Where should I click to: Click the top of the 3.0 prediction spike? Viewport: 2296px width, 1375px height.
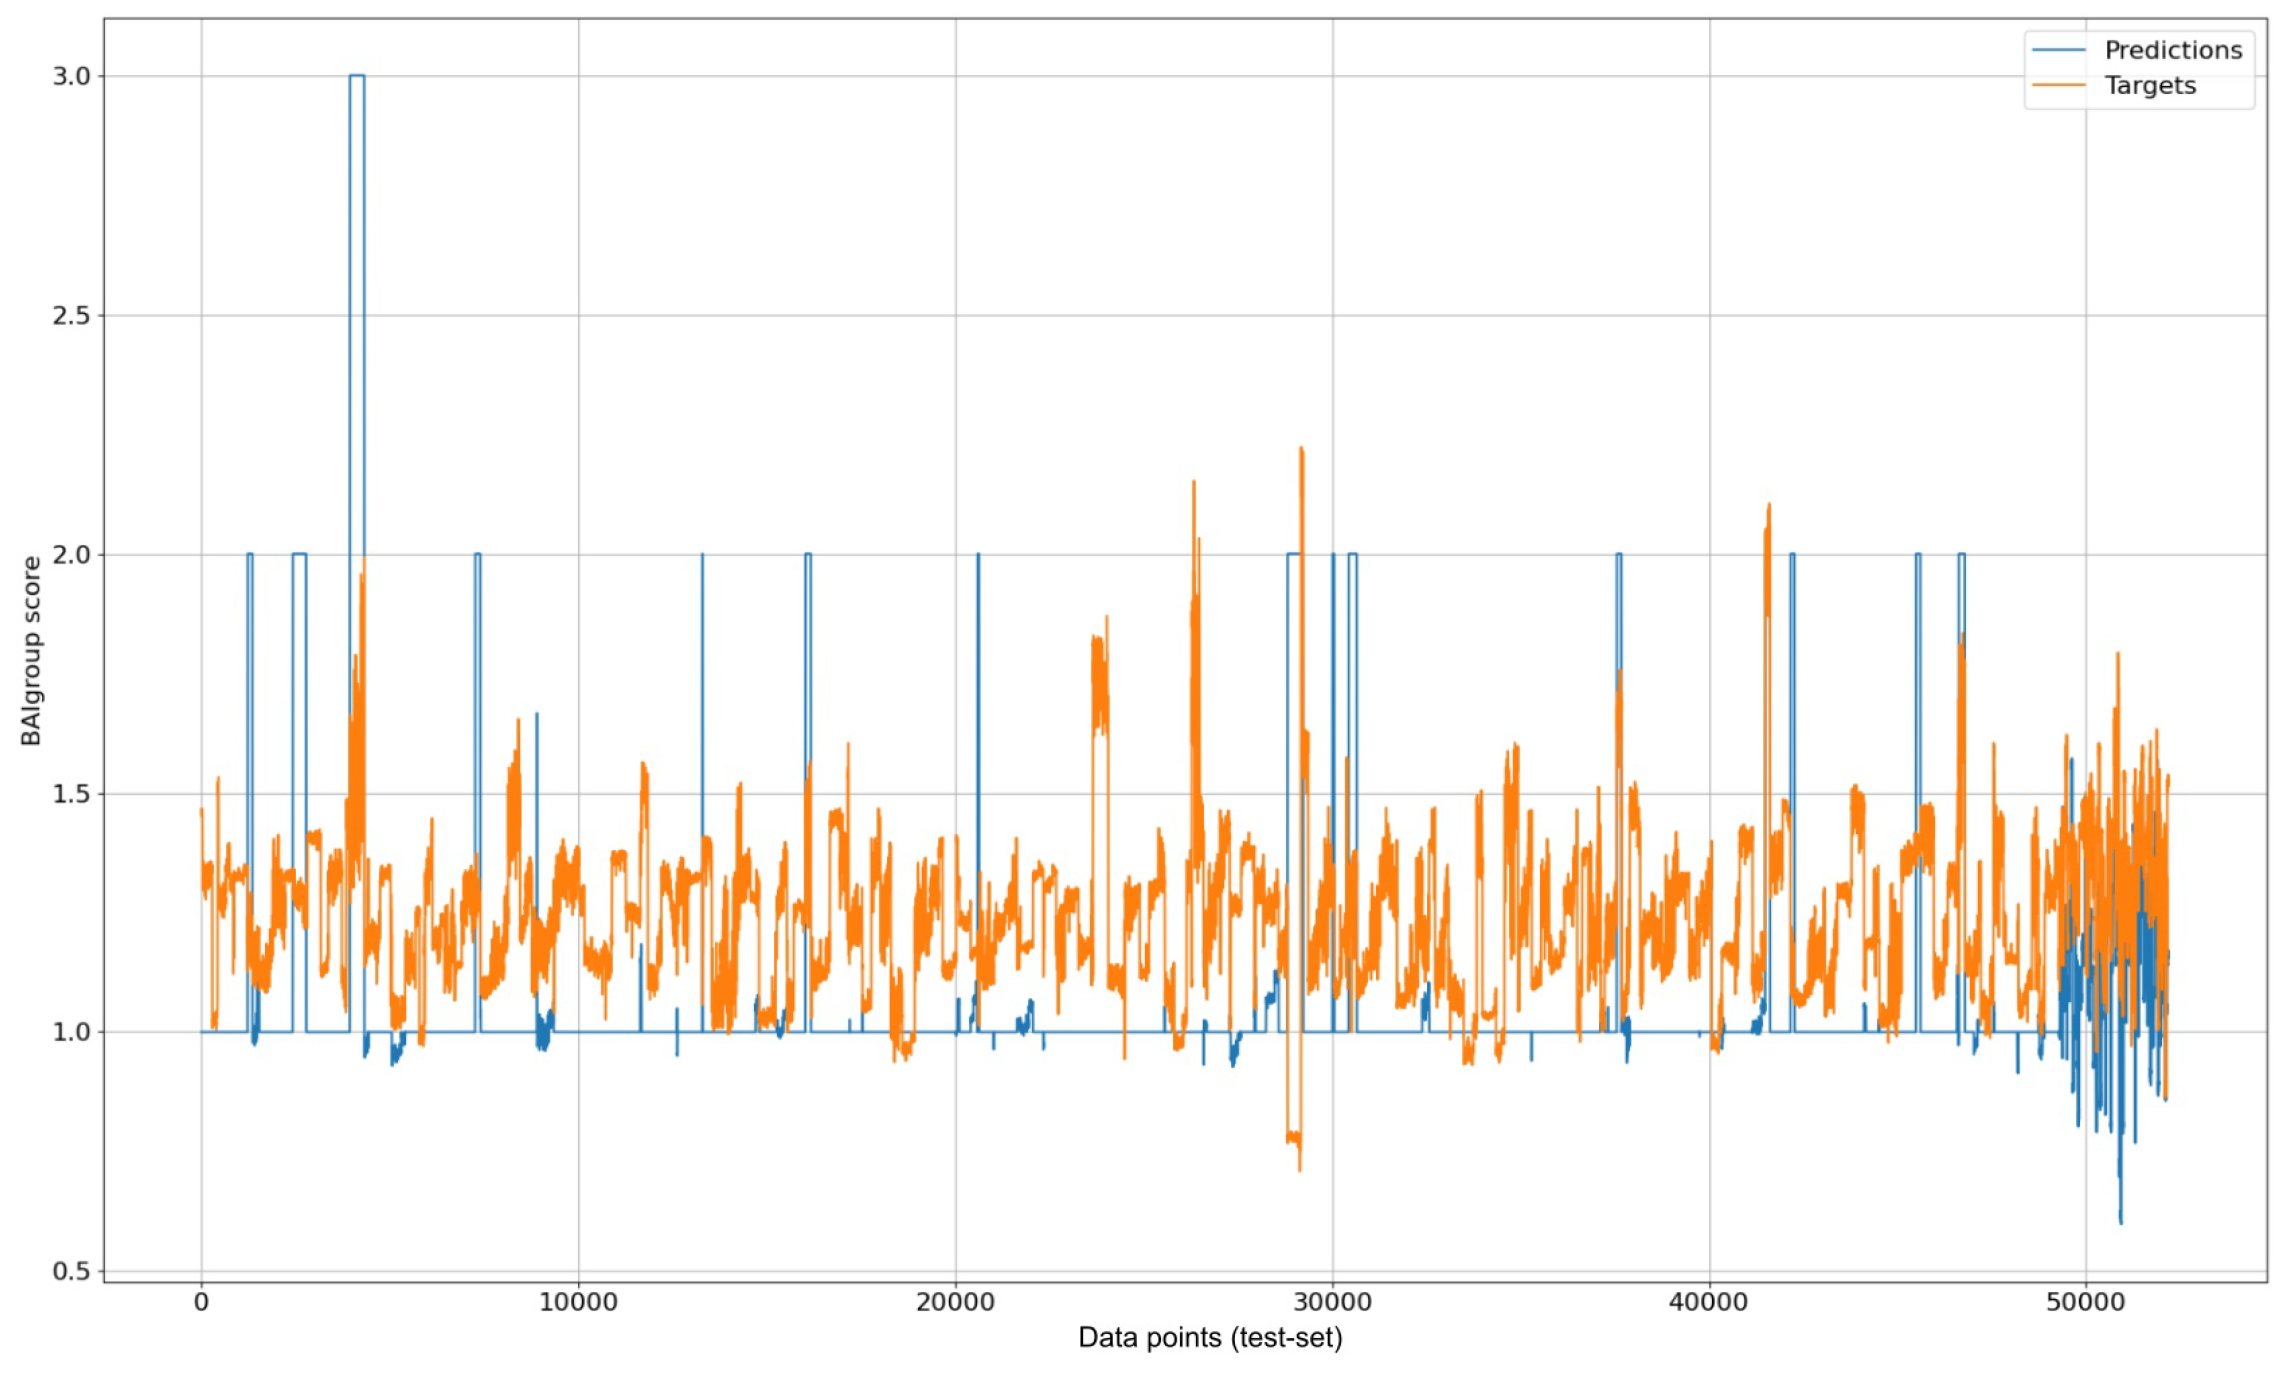coord(357,76)
